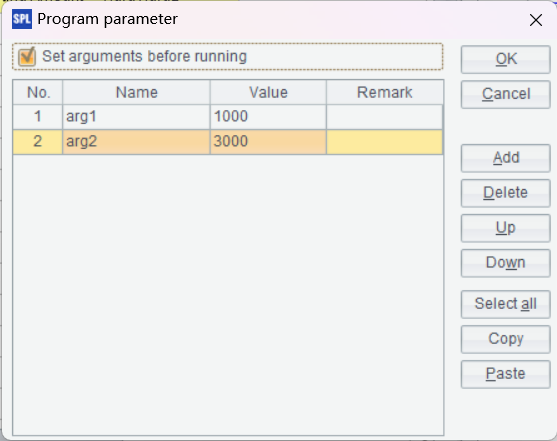Paste a copied parameter

505,374
